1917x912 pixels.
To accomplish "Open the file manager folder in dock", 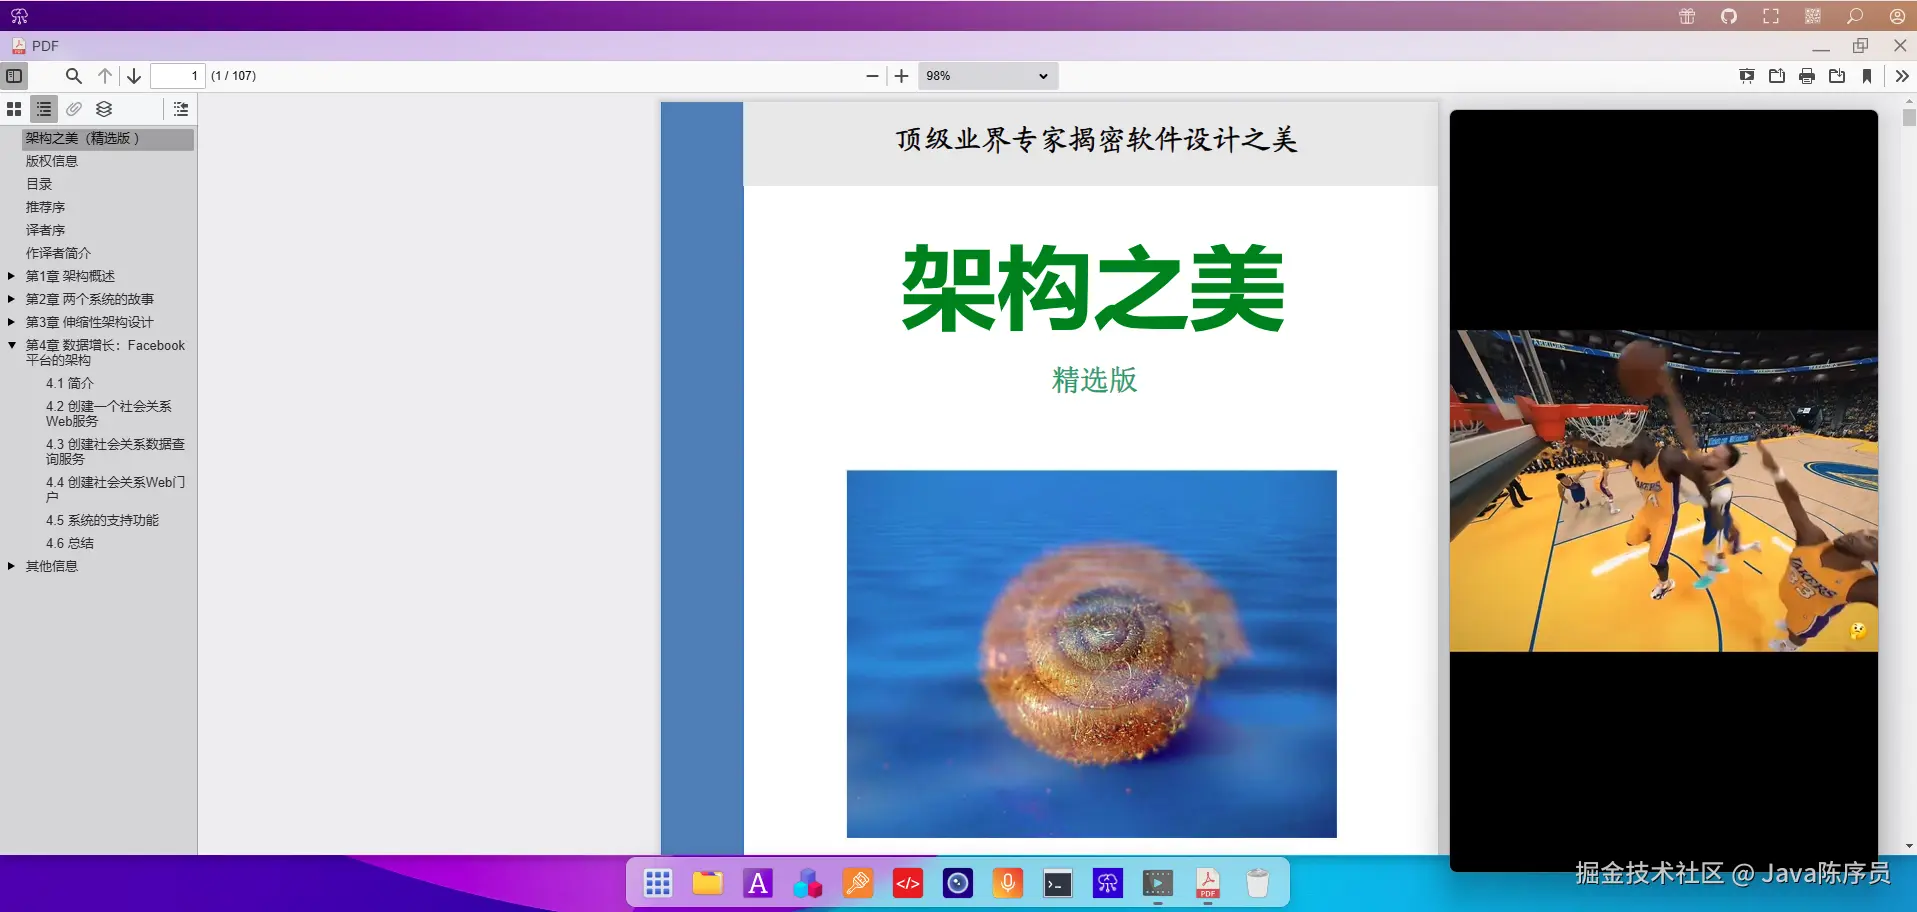I will pos(708,883).
